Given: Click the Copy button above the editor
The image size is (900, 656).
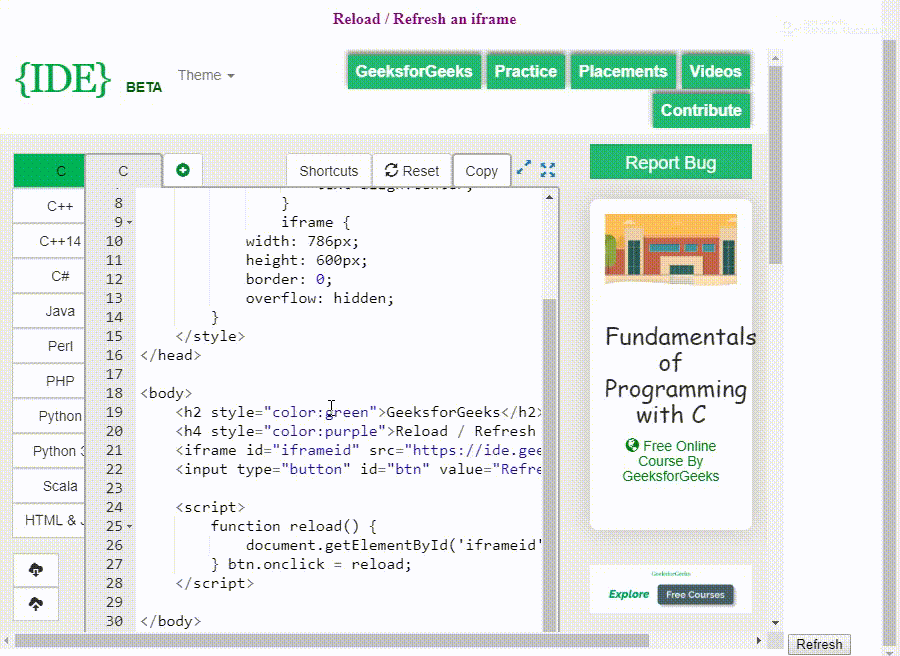Looking at the screenshot, I should [481, 170].
